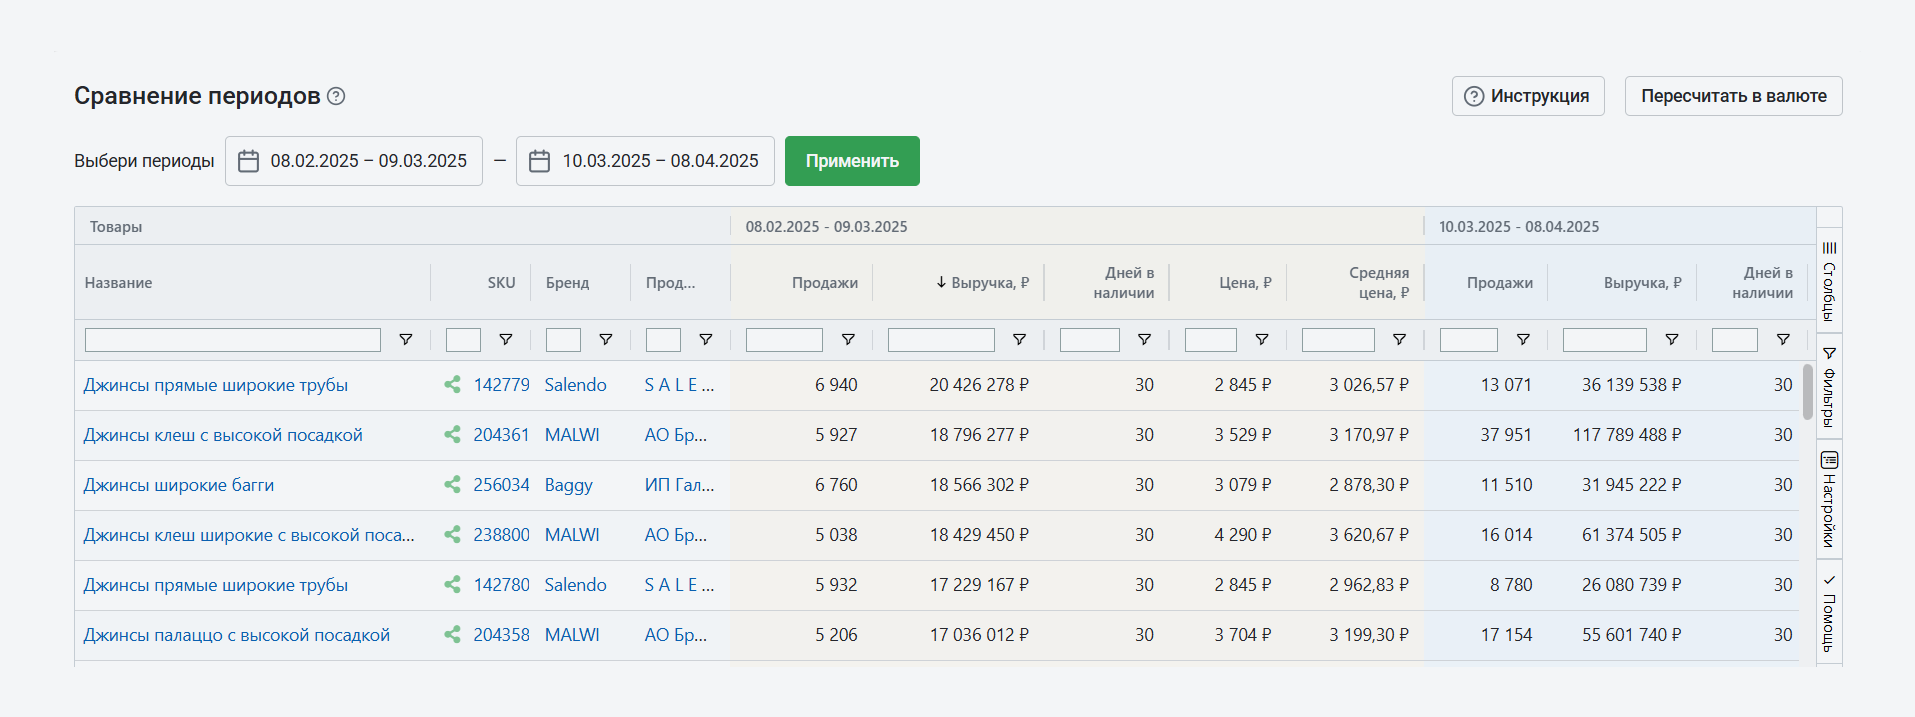
Task: Open filter icon for Бренд column
Action: [x=606, y=340]
